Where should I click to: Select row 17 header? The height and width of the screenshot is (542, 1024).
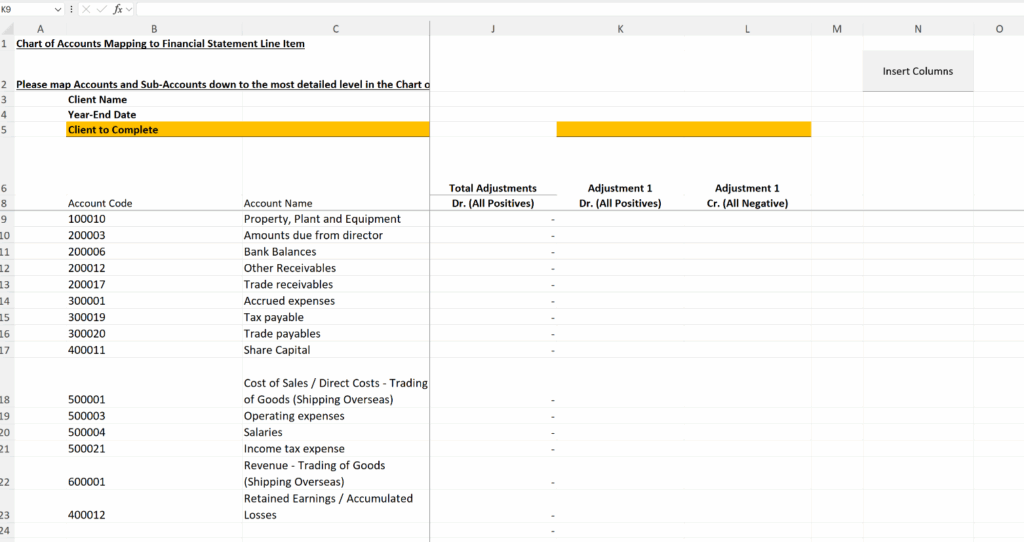tap(6, 350)
